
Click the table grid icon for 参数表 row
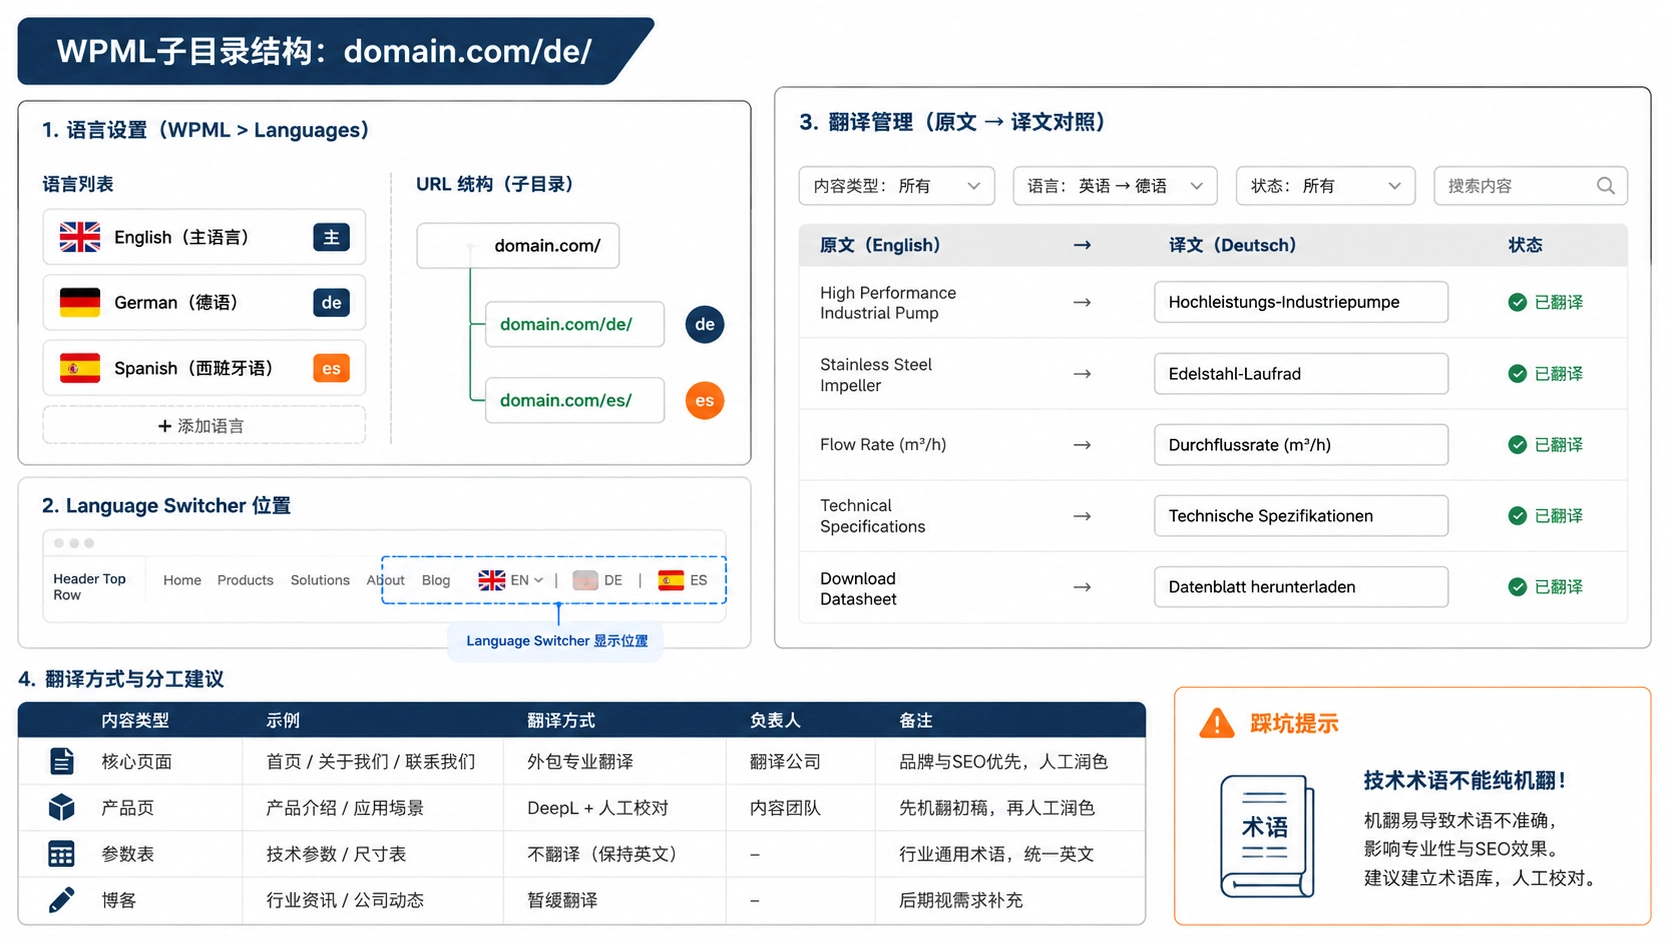pyautogui.click(x=62, y=854)
